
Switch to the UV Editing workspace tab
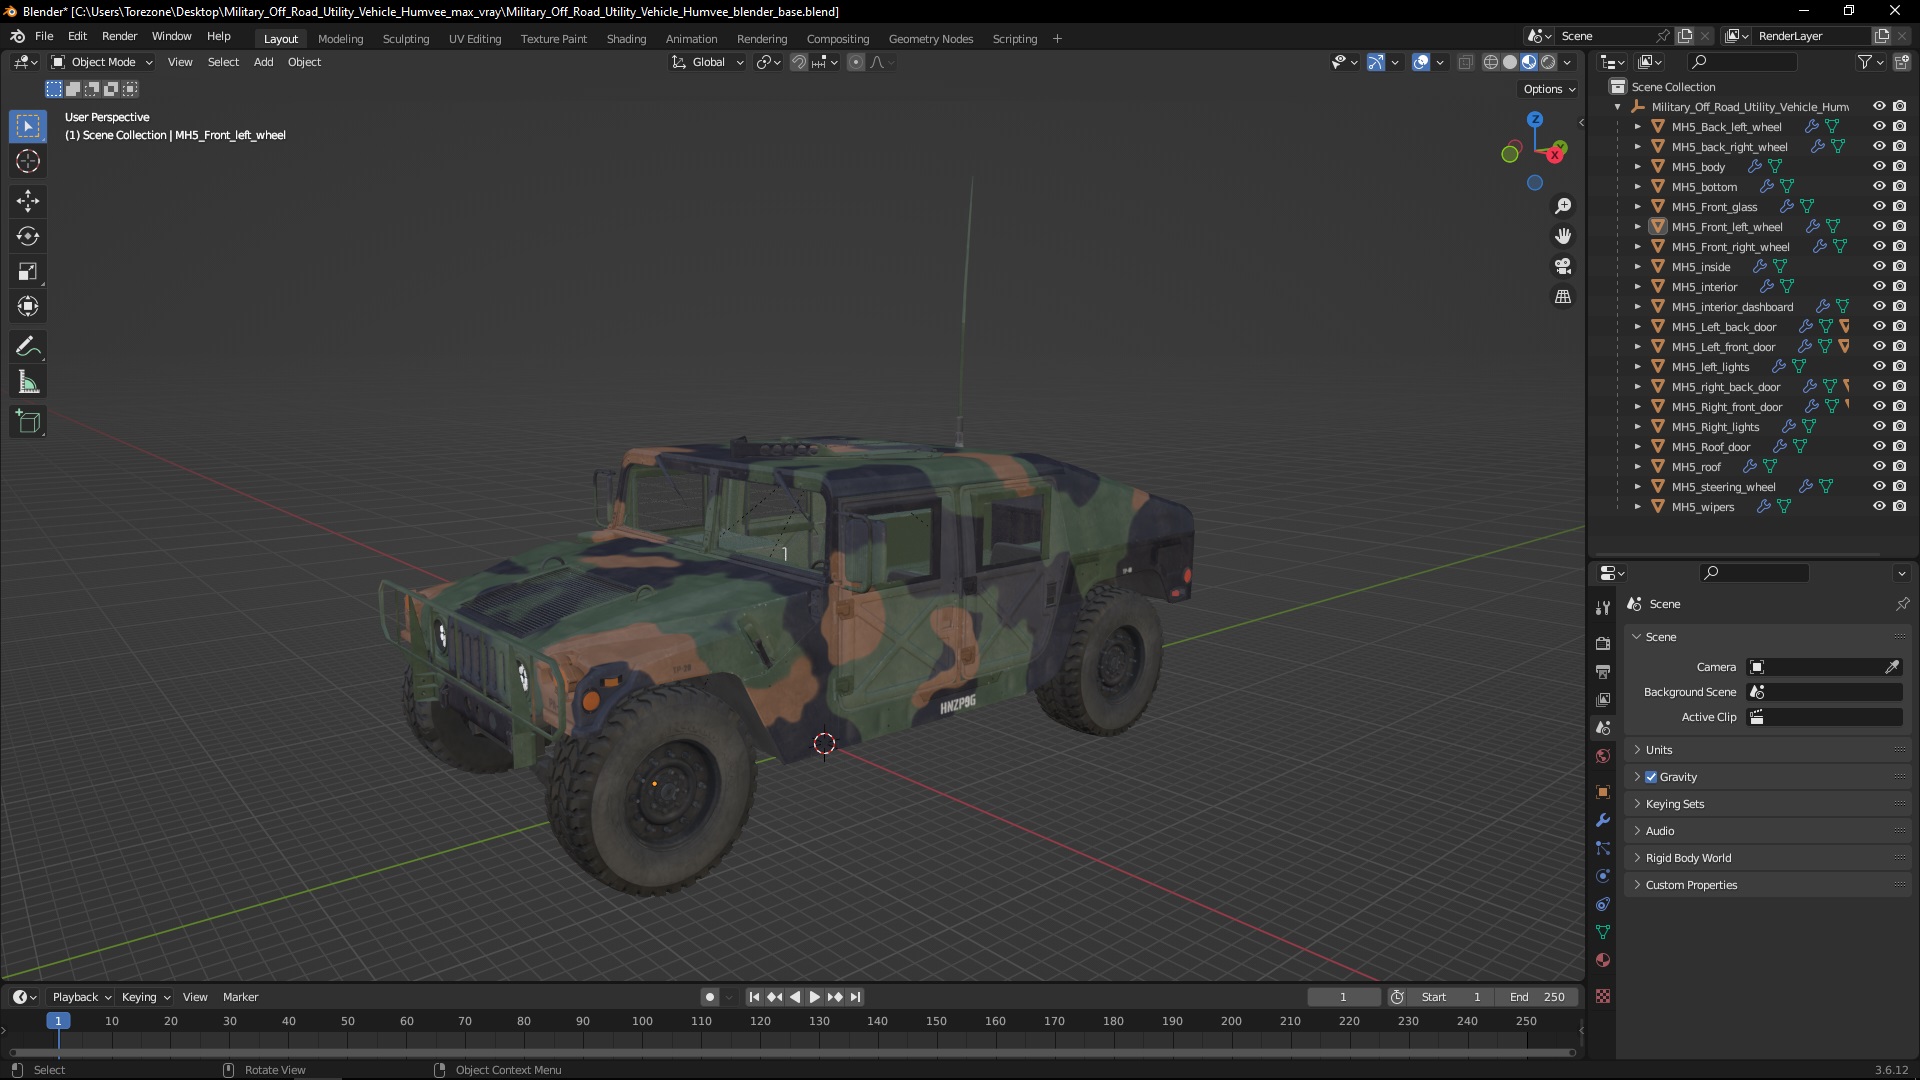point(475,39)
